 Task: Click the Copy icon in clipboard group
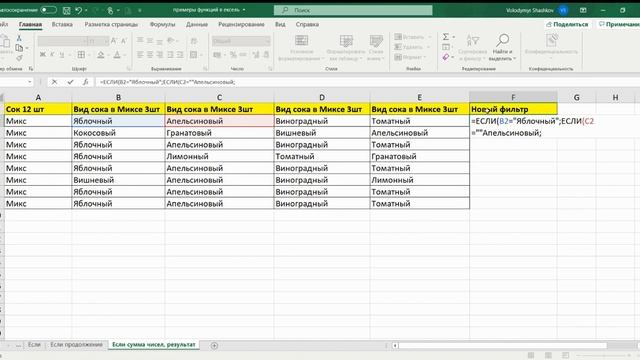tap(19, 48)
